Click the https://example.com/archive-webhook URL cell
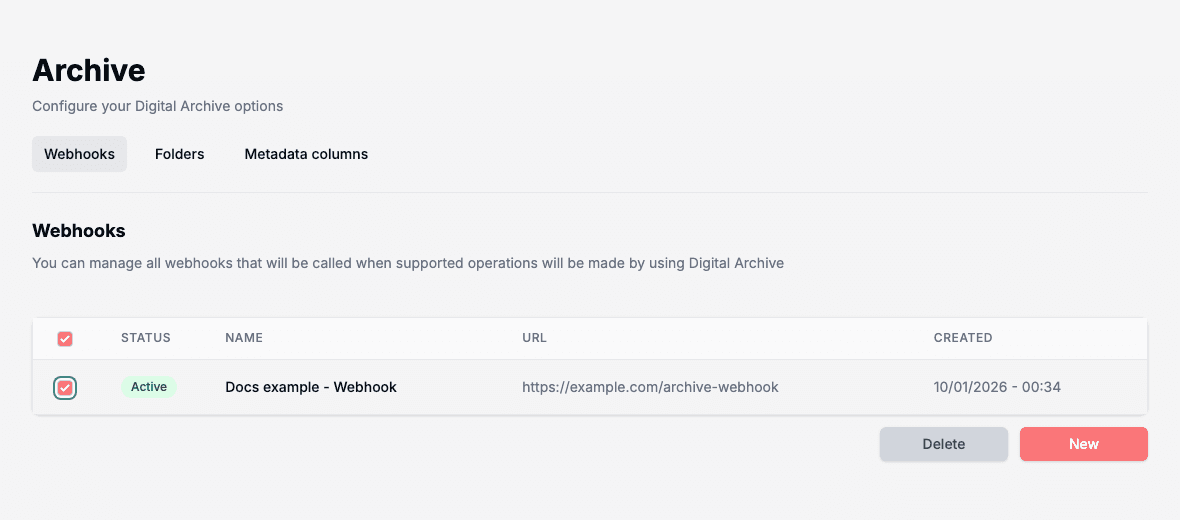 (x=650, y=387)
